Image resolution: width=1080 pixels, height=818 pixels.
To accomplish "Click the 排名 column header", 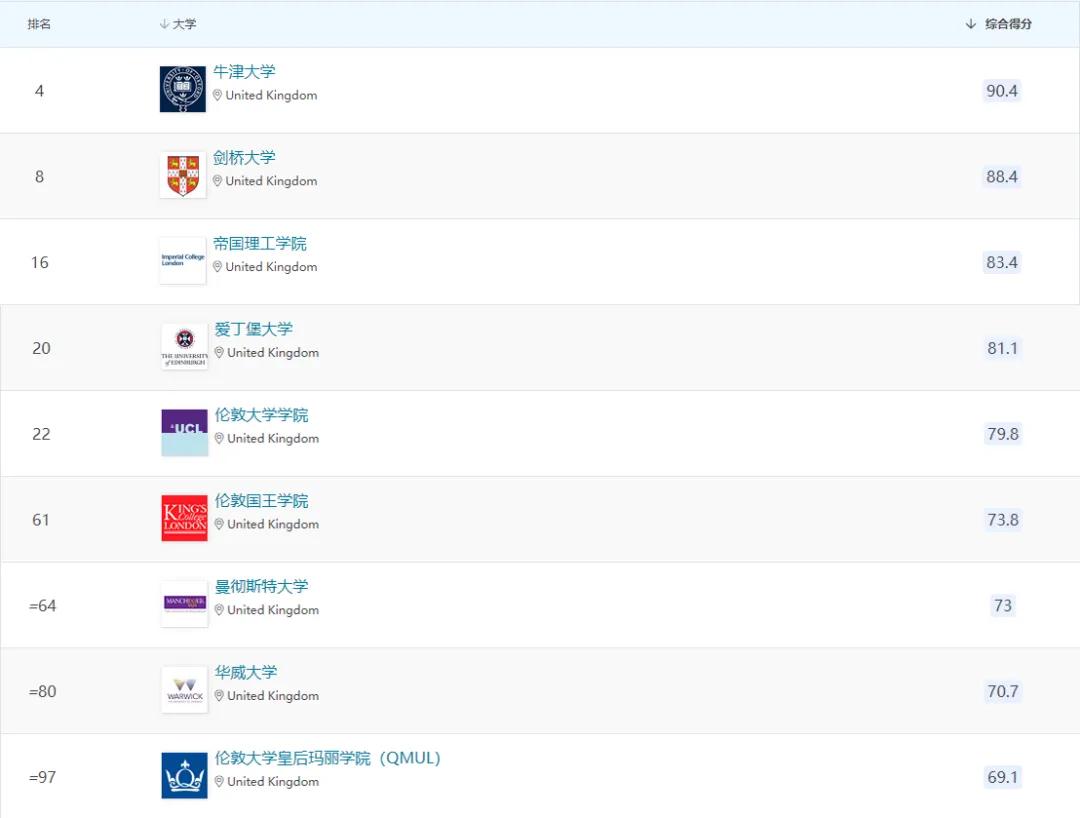I will coord(39,24).
